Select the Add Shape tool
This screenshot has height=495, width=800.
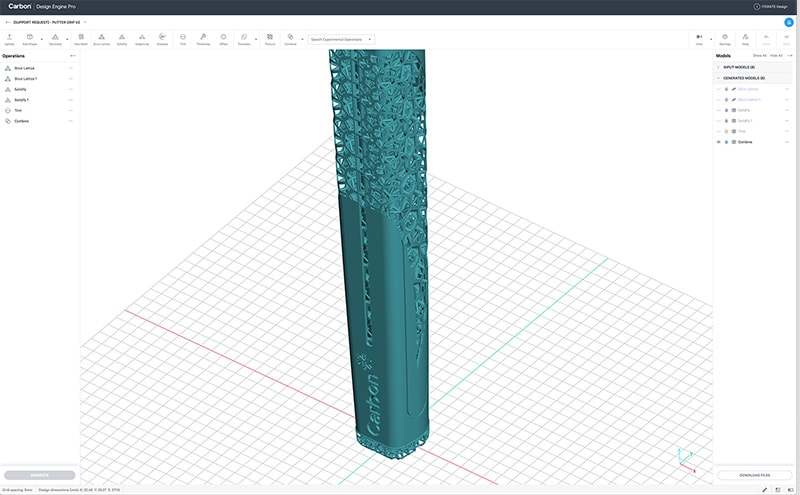pyautogui.click(x=30, y=39)
